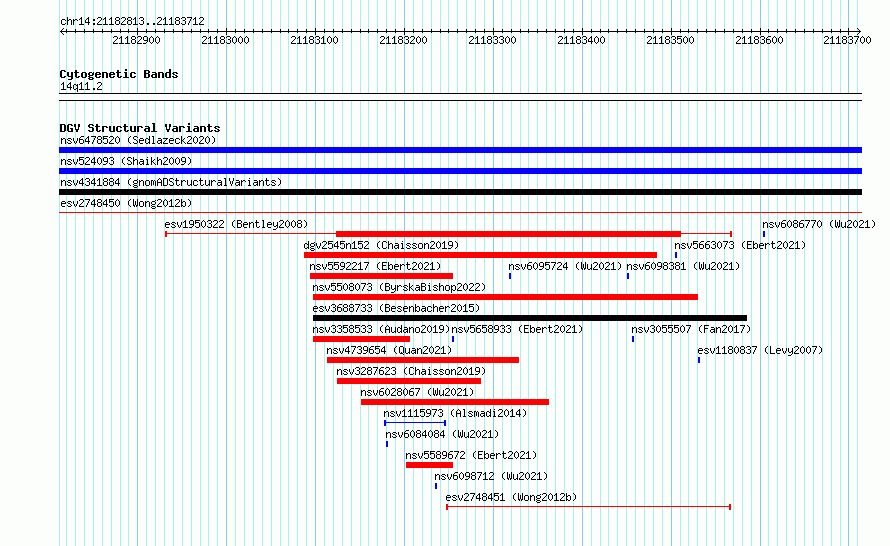This screenshot has width=890, height=546.
Task: Click ruler position 21183300
Action: [x=492, y=40]
